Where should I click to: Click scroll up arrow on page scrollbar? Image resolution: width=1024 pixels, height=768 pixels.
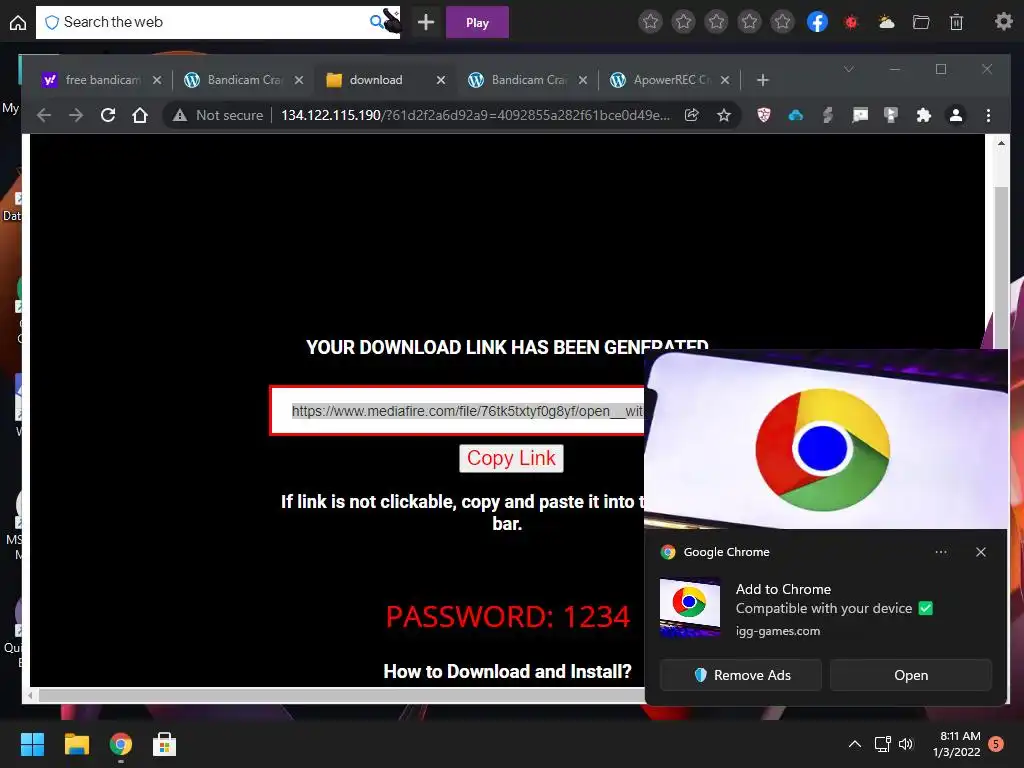click(1001, 142)
